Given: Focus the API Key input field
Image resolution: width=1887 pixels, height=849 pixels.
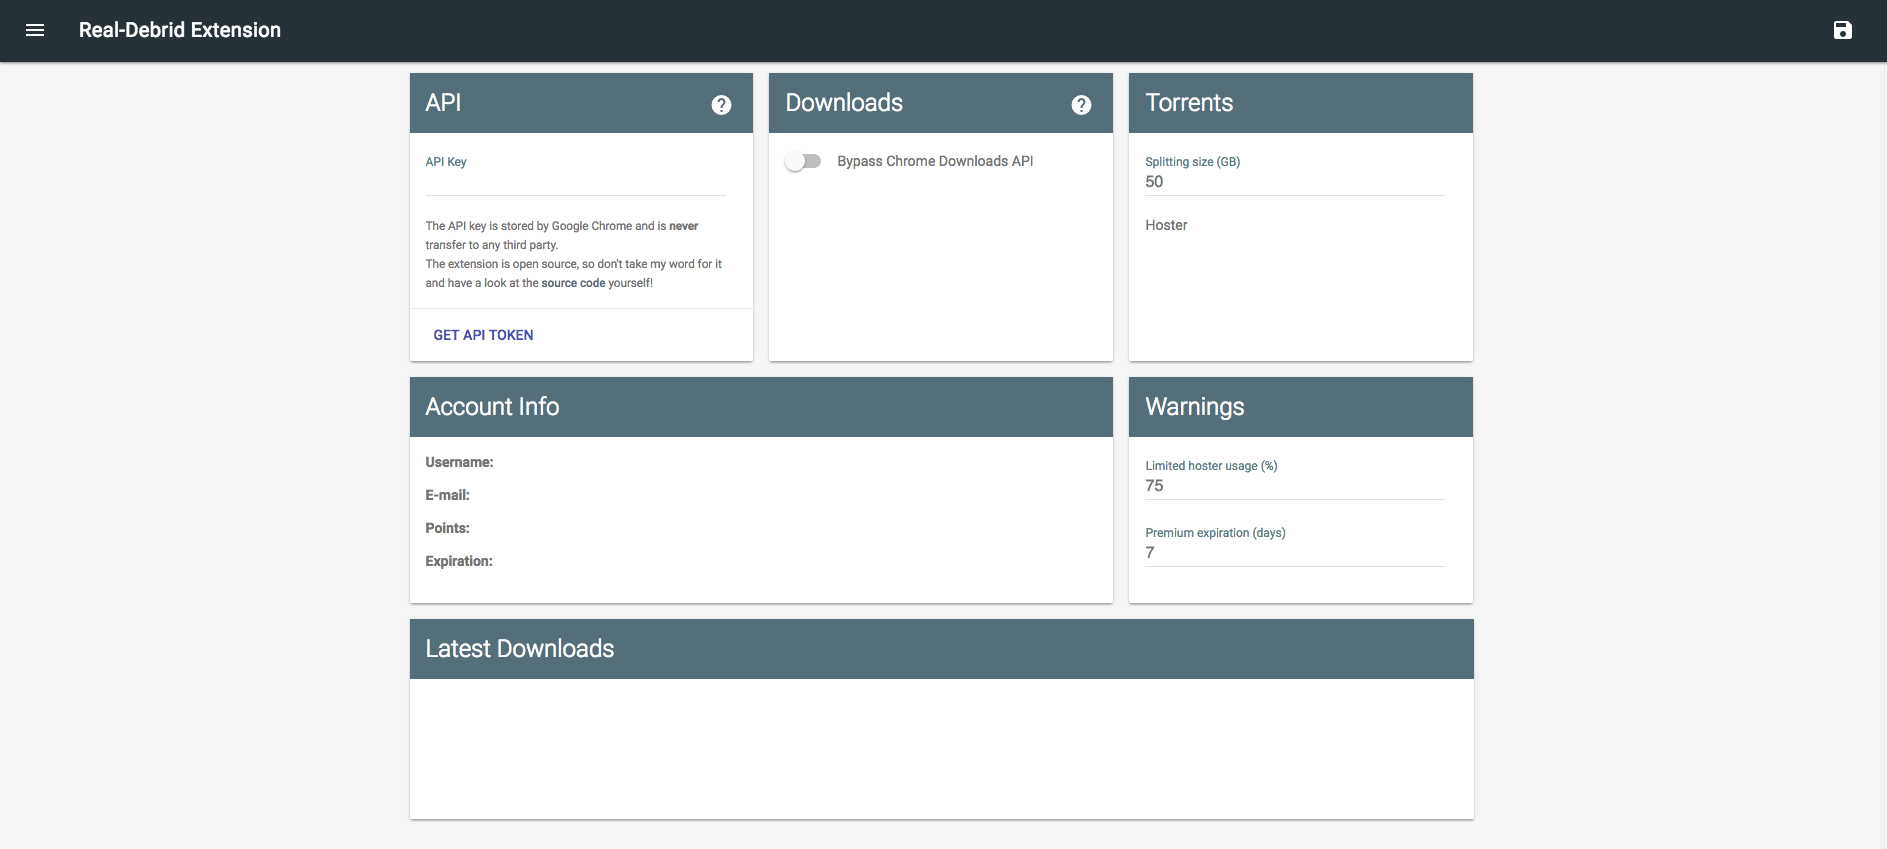Looking at the screenshot, I should [x=575, y=183].
